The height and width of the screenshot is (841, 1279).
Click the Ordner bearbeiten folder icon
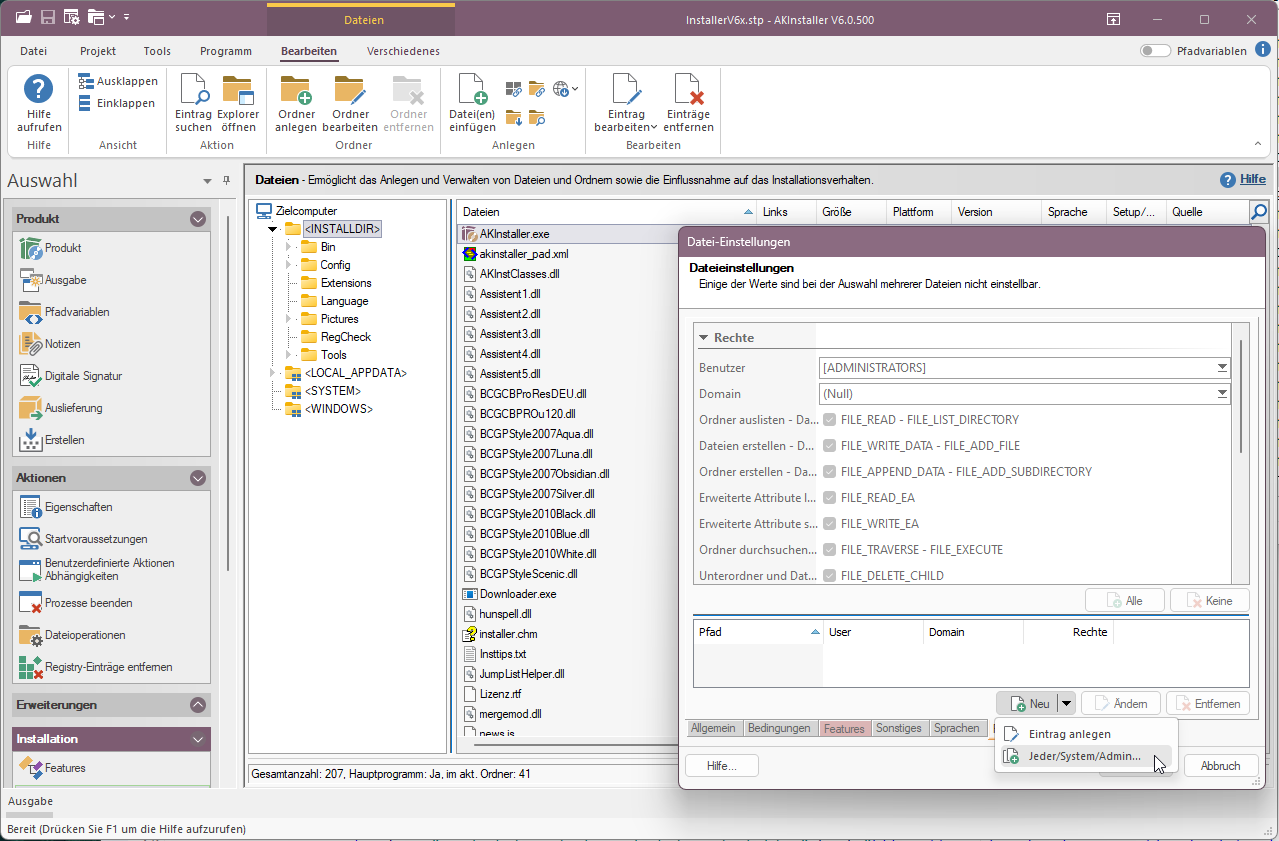(350, 90)
